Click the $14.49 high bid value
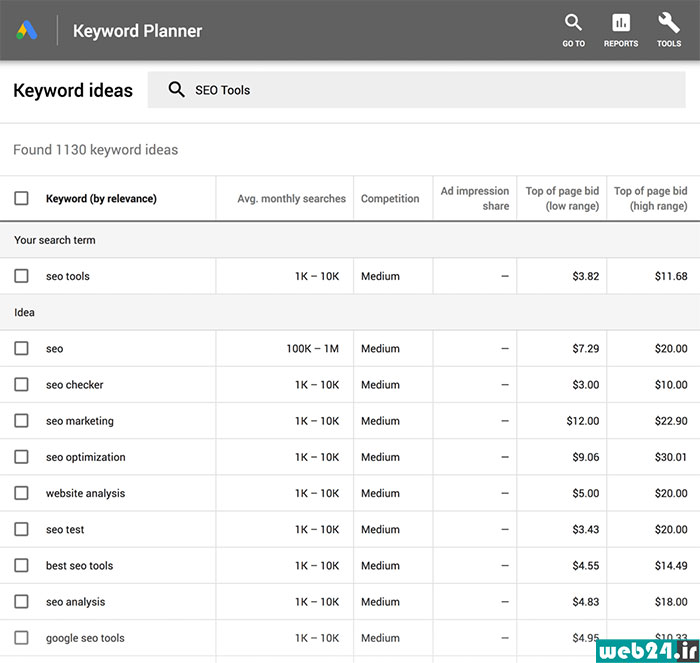This screenshot has height=663, width=700. 671,565
